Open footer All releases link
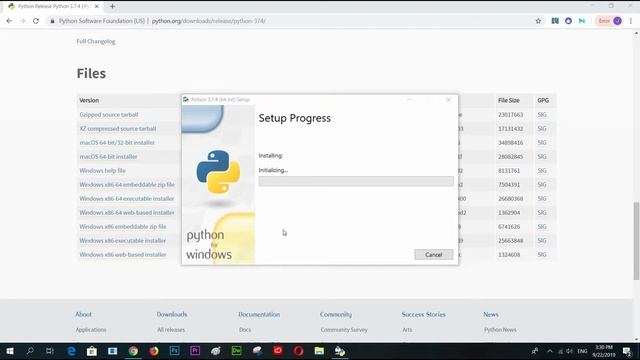The width and height of the screenshot is (640, 360). [171, 330]
